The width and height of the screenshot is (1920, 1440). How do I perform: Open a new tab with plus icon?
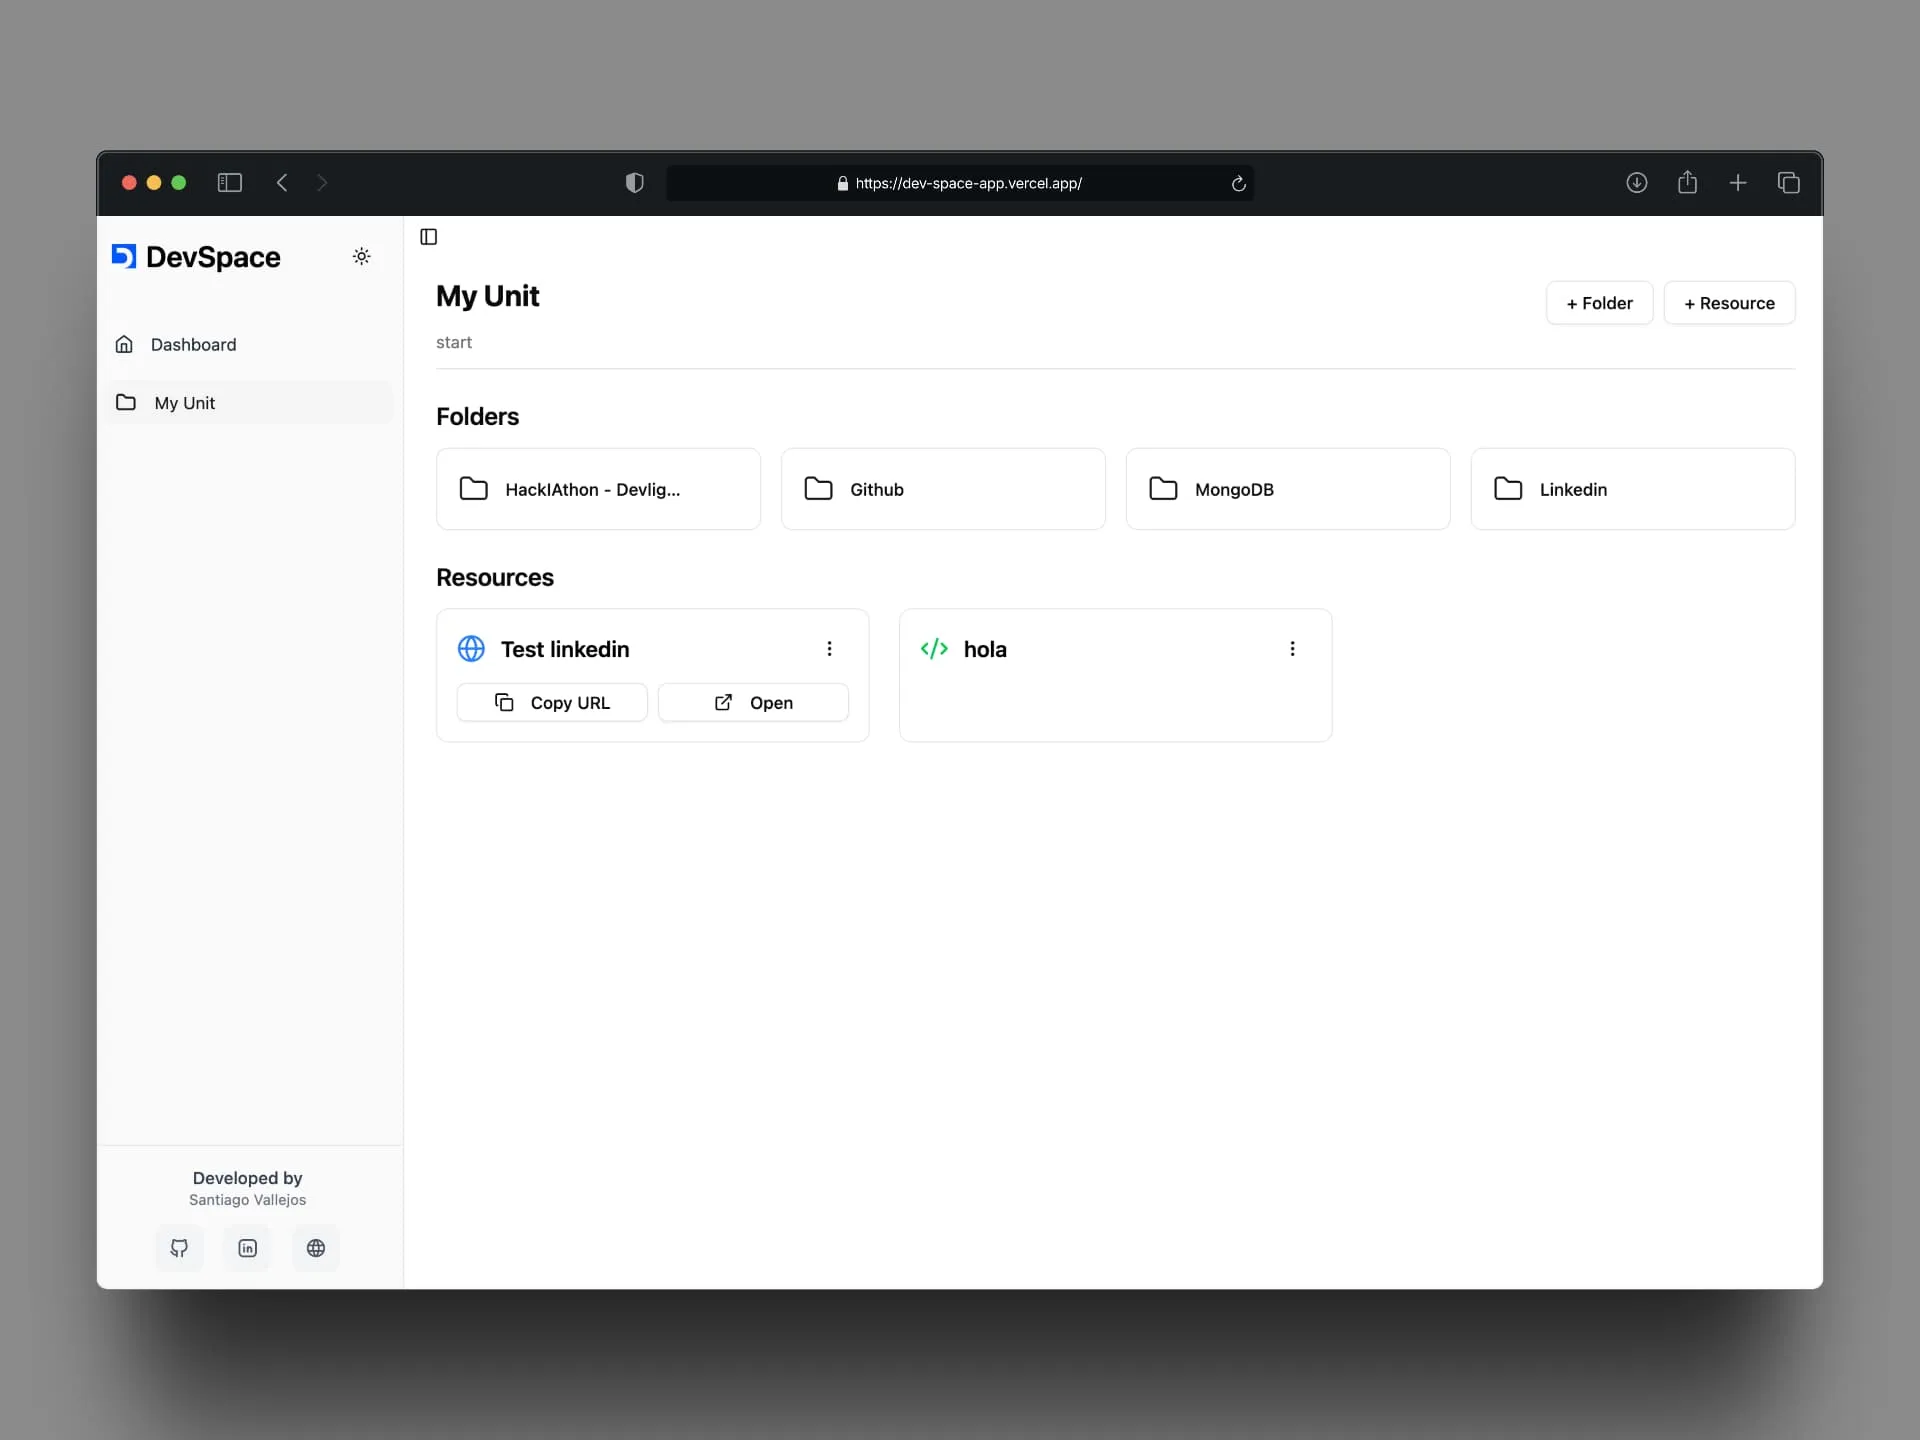[x=1738, y=183]
